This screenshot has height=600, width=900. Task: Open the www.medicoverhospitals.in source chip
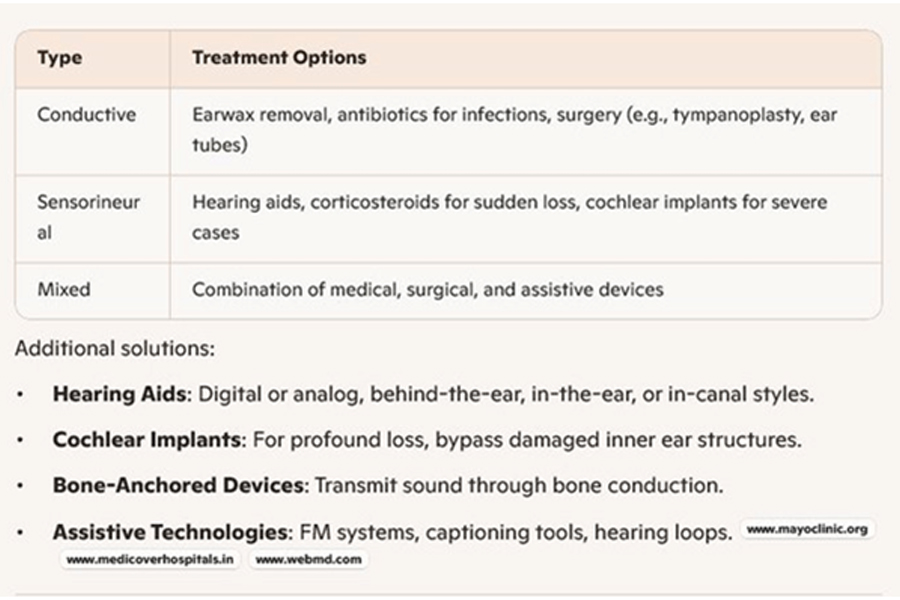click(150, 560)
